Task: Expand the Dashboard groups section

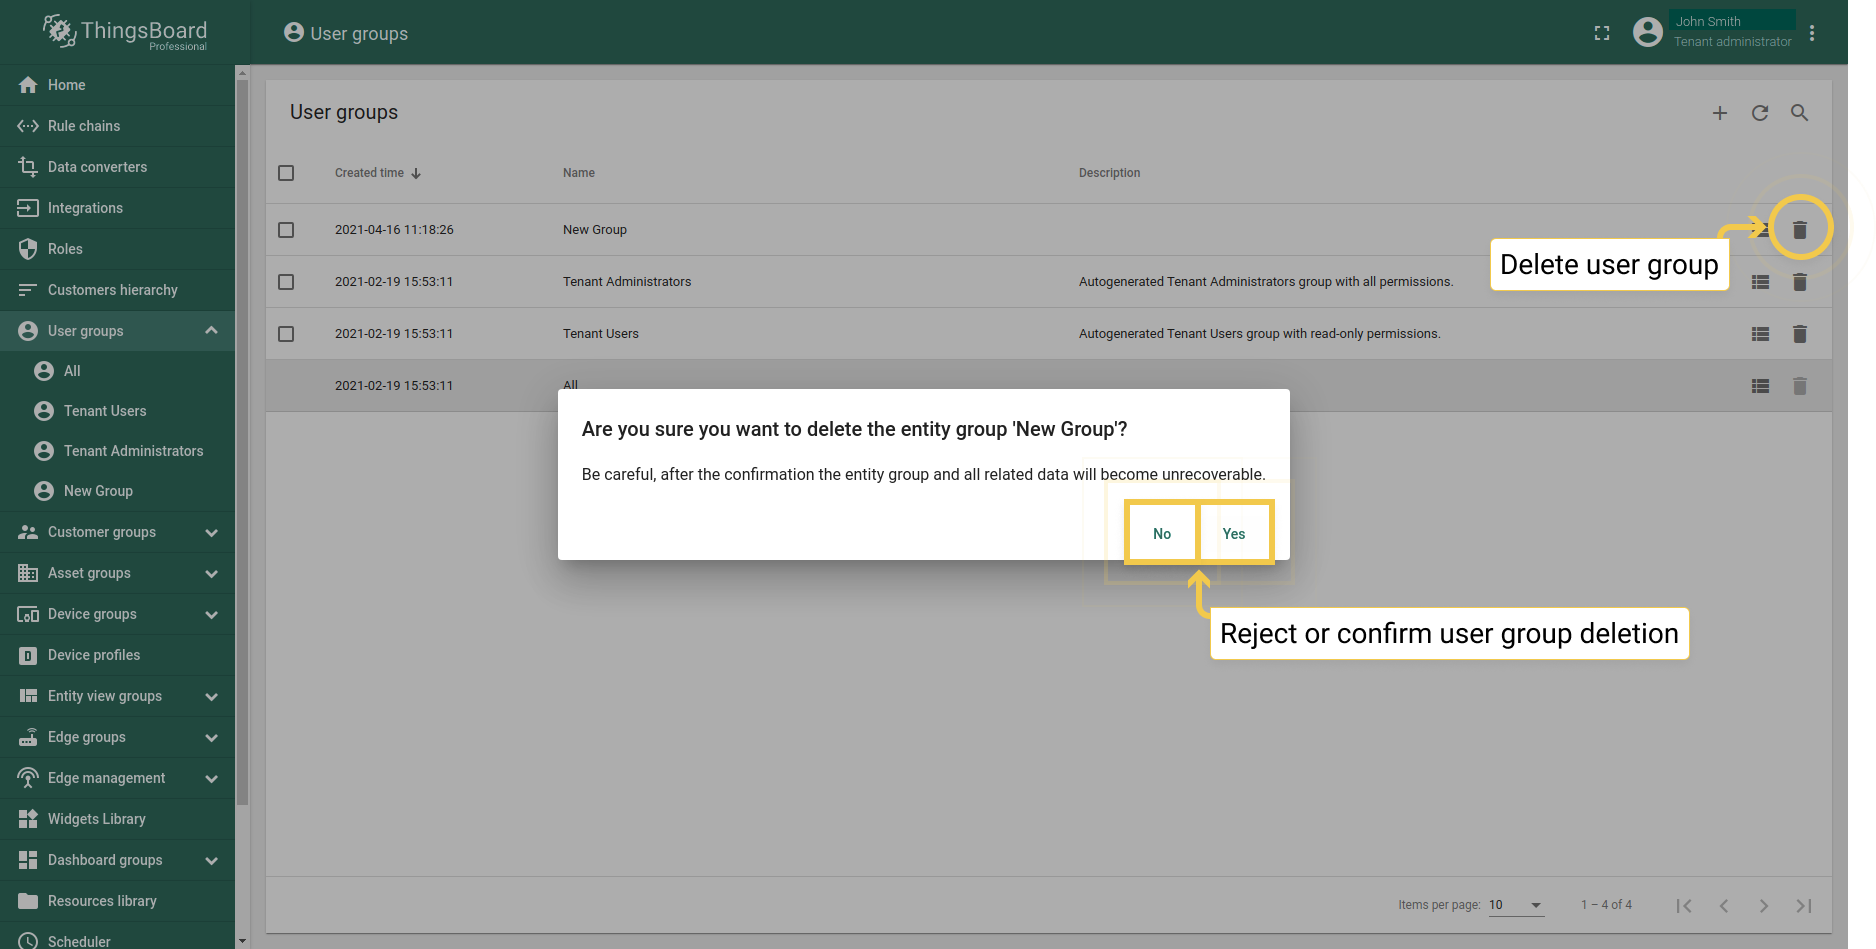Action: click(x=211, y=860)
